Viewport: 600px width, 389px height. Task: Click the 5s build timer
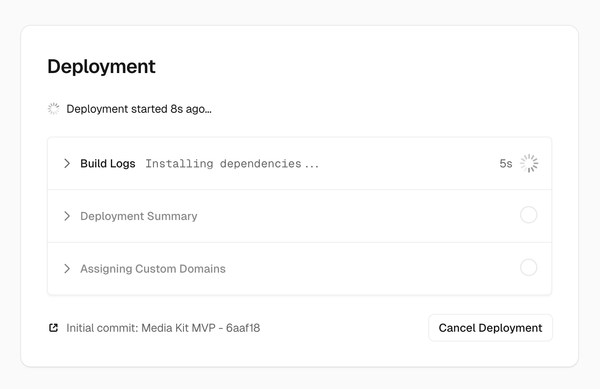coord(505,164)
